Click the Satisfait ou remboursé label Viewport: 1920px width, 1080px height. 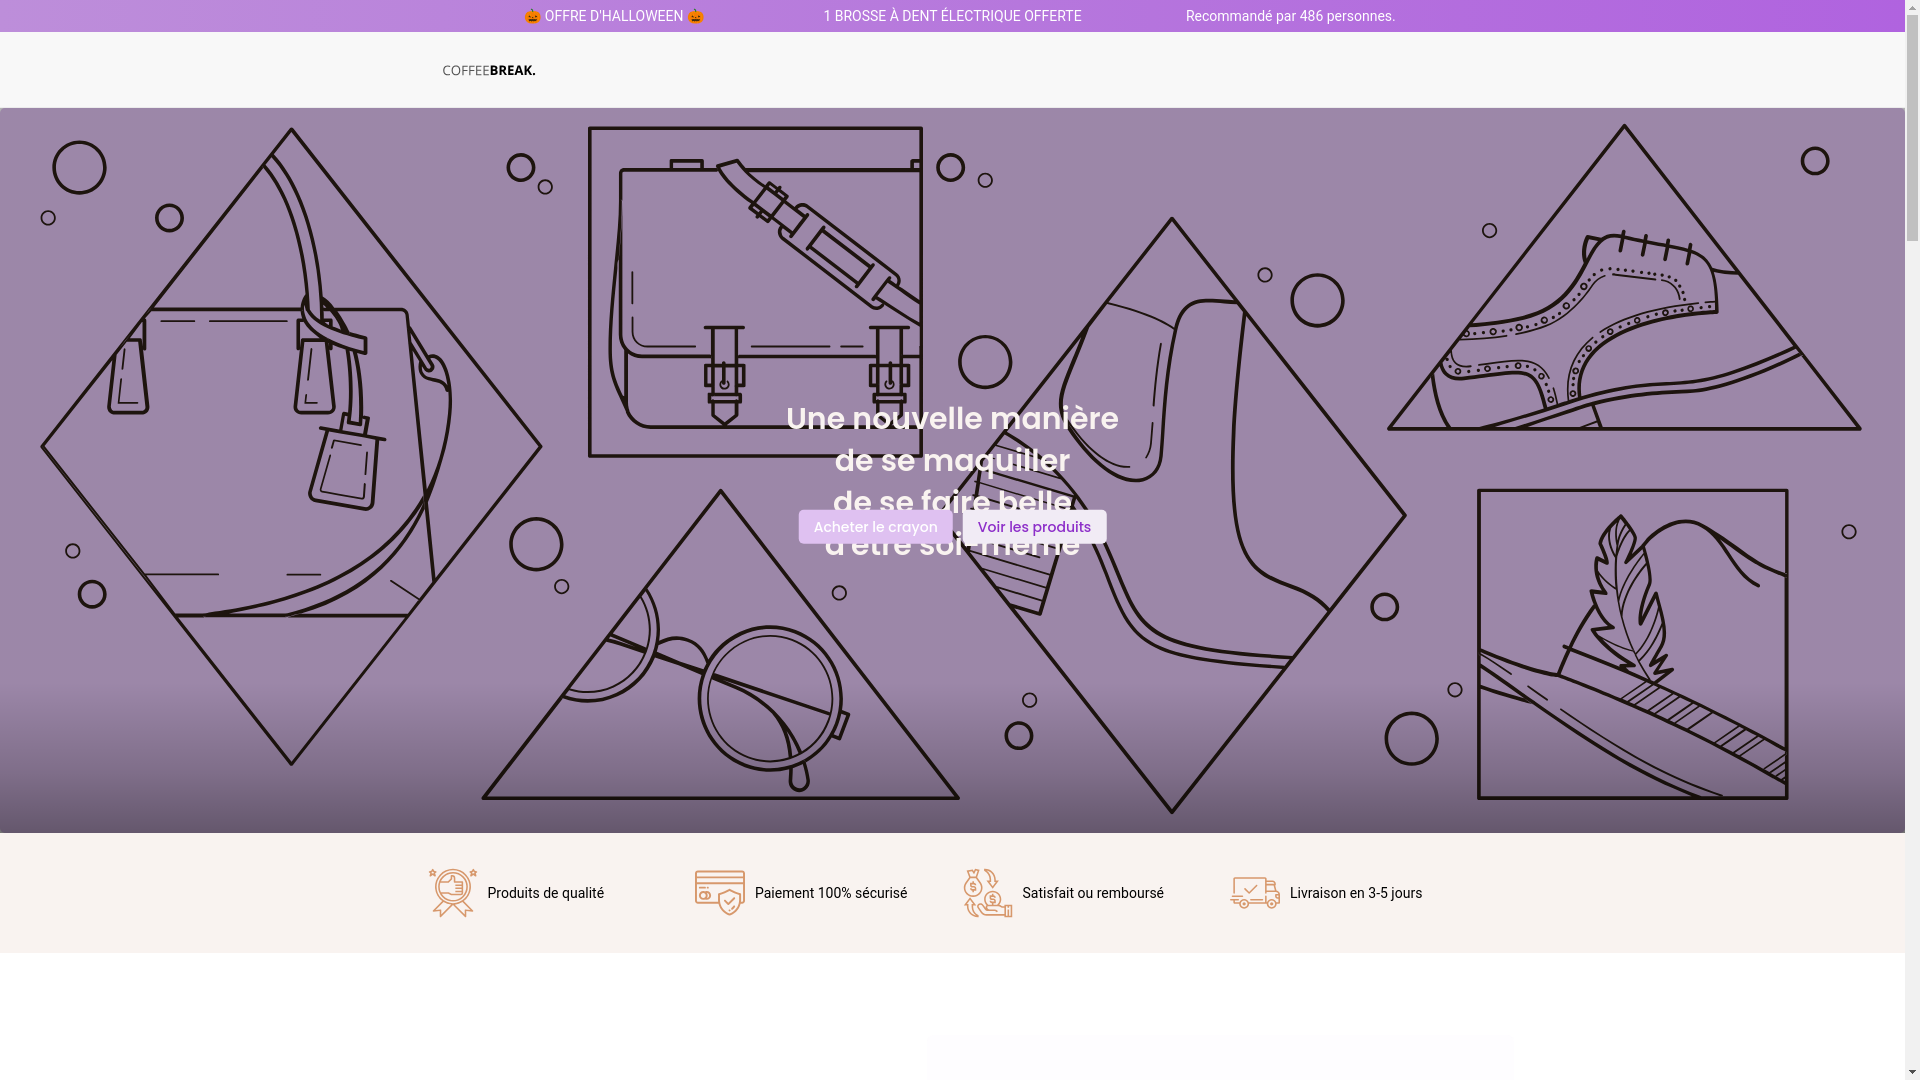[x=1092, y=893]
